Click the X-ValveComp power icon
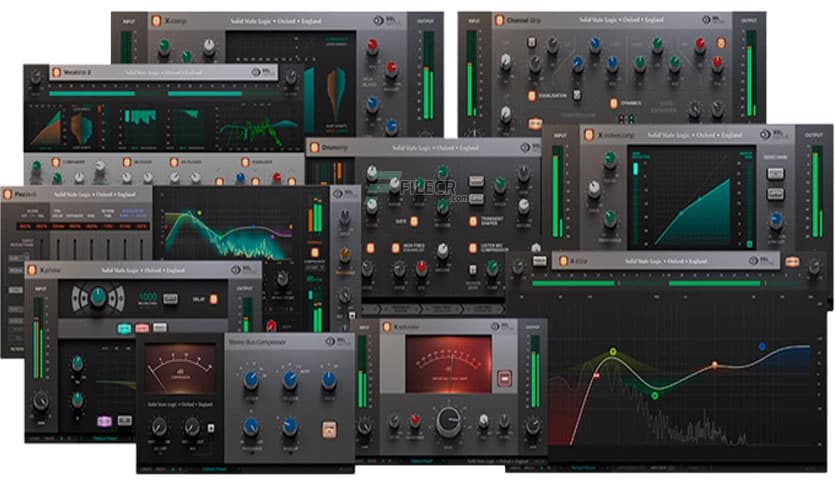The width and height of the screenshot is (836, 484). tap(589, 135)
